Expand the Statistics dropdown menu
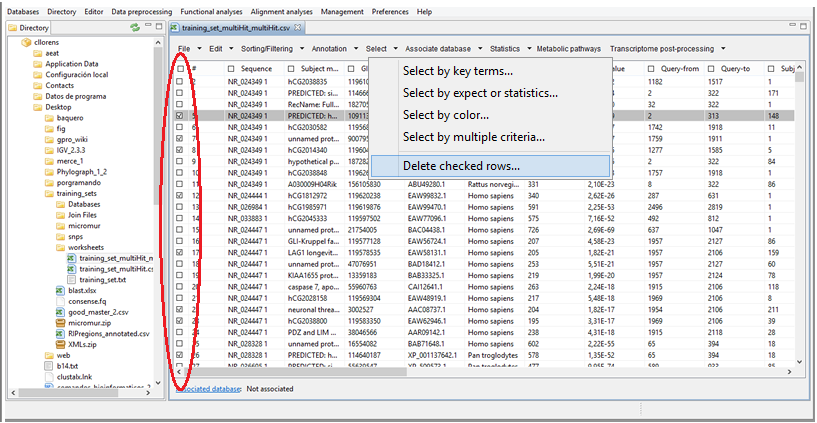Image resolution: width=817 pixels, height=423 pixels. tap(527, 48)
